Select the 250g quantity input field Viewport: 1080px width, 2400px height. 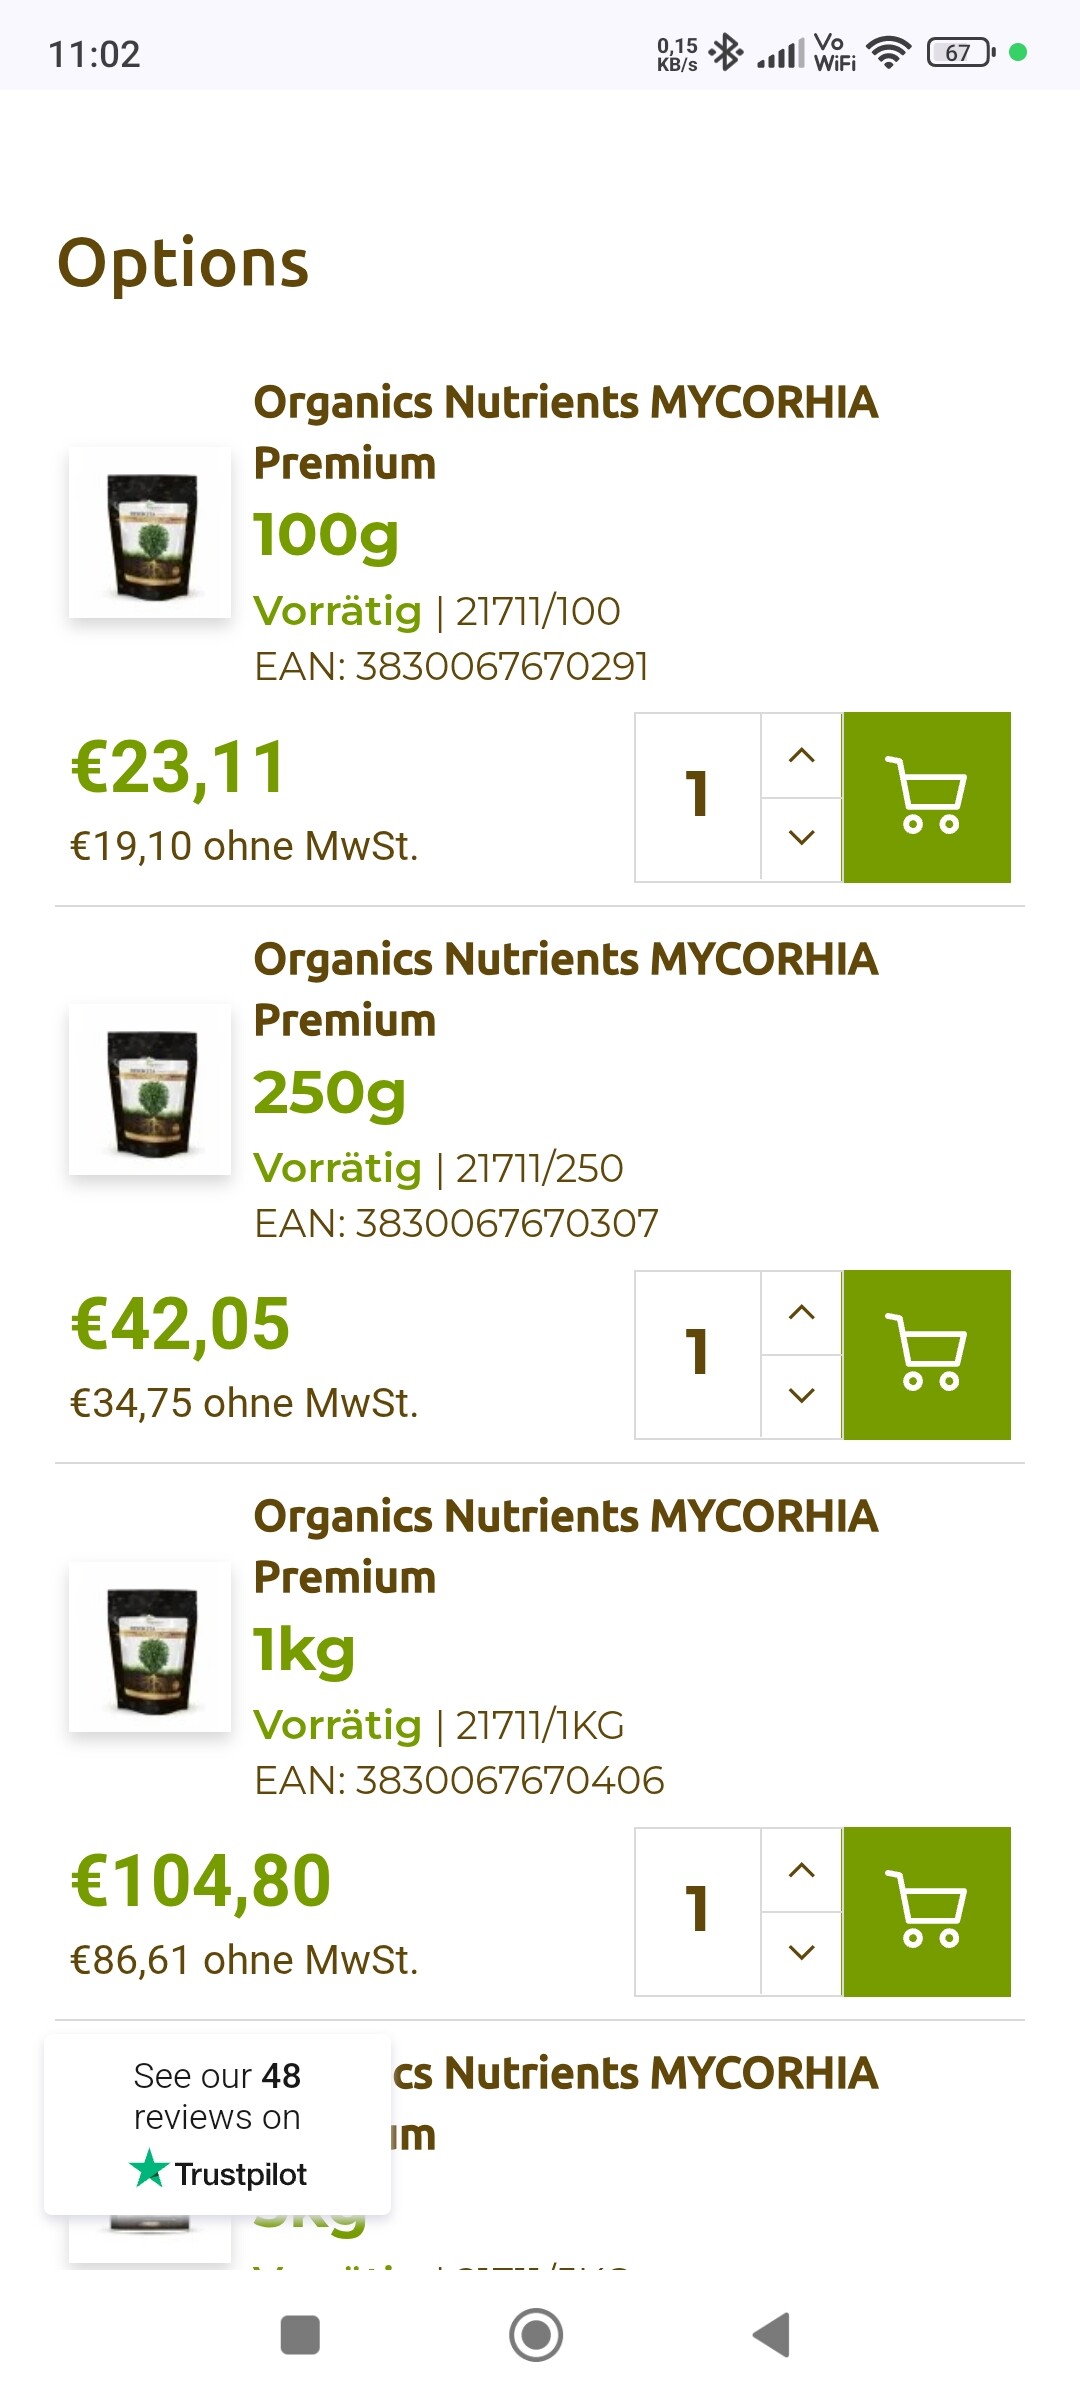click(x=698, y=1354)
